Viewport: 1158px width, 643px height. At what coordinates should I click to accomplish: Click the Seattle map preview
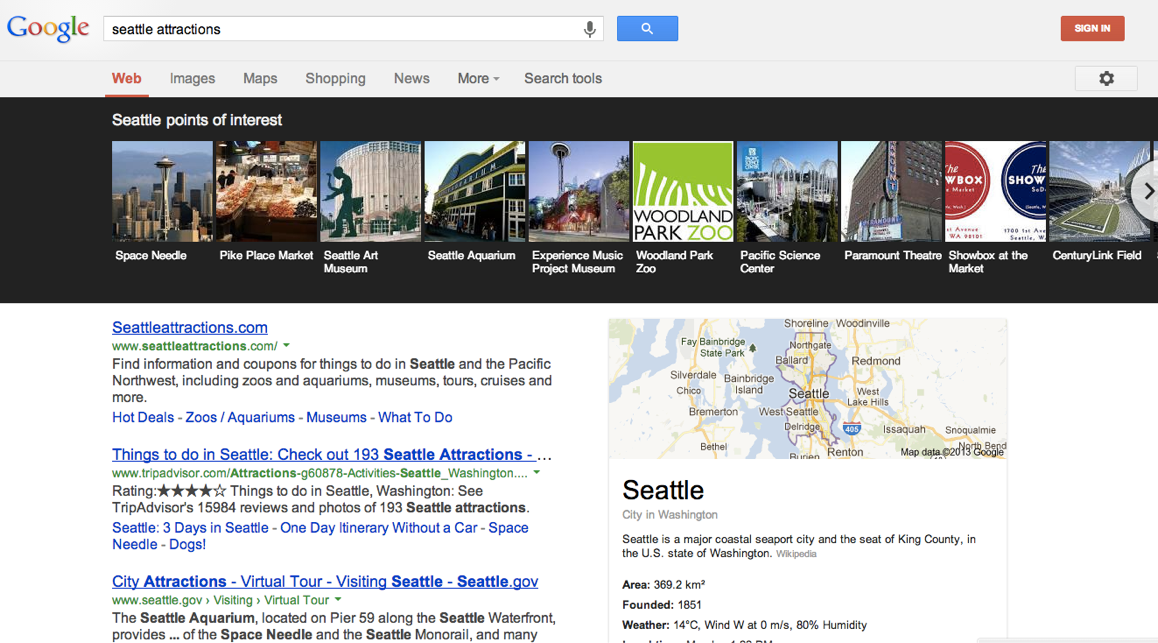click(808, 388)
